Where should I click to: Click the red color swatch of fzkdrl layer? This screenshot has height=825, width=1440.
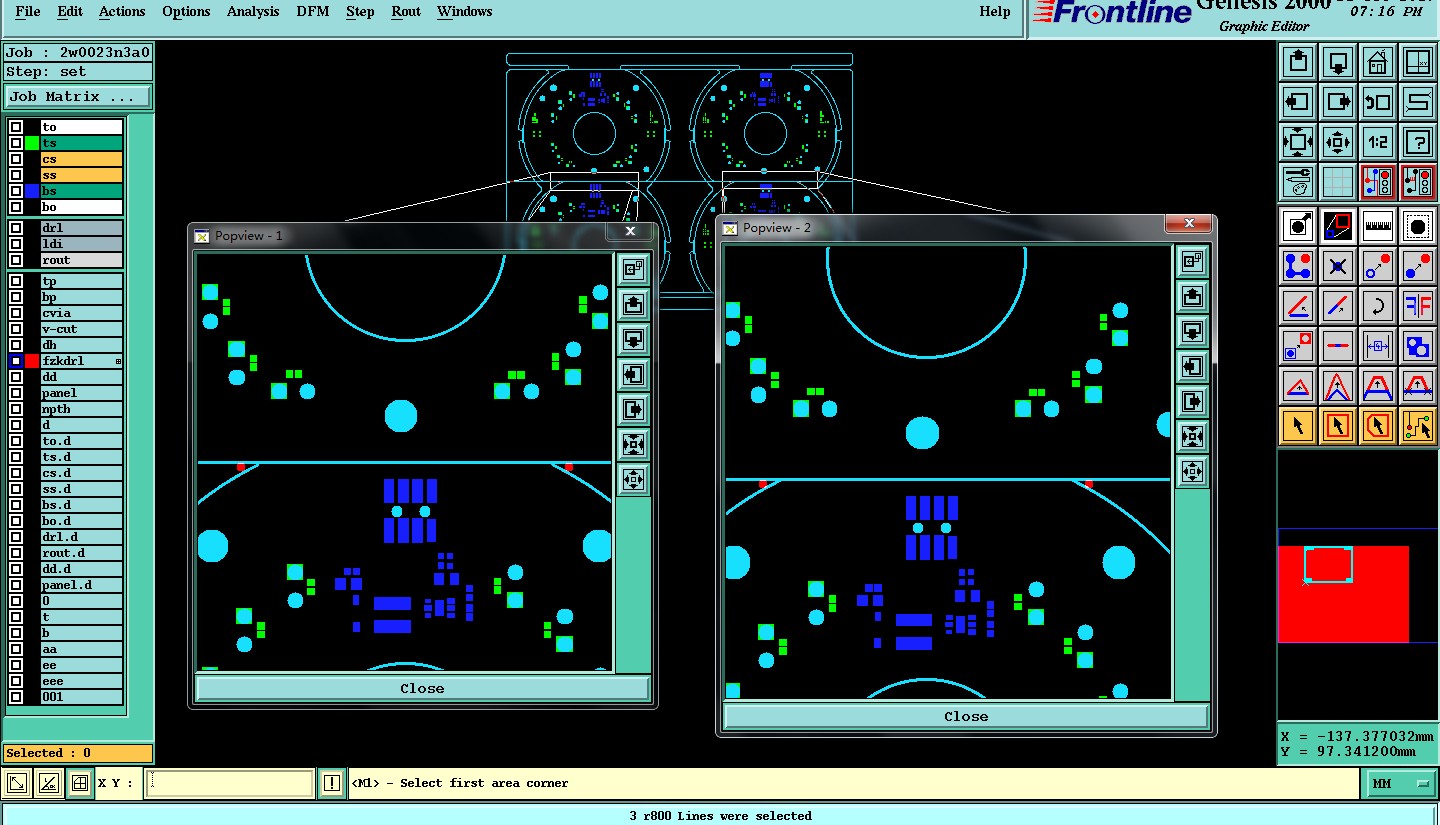tap(32, 361)
